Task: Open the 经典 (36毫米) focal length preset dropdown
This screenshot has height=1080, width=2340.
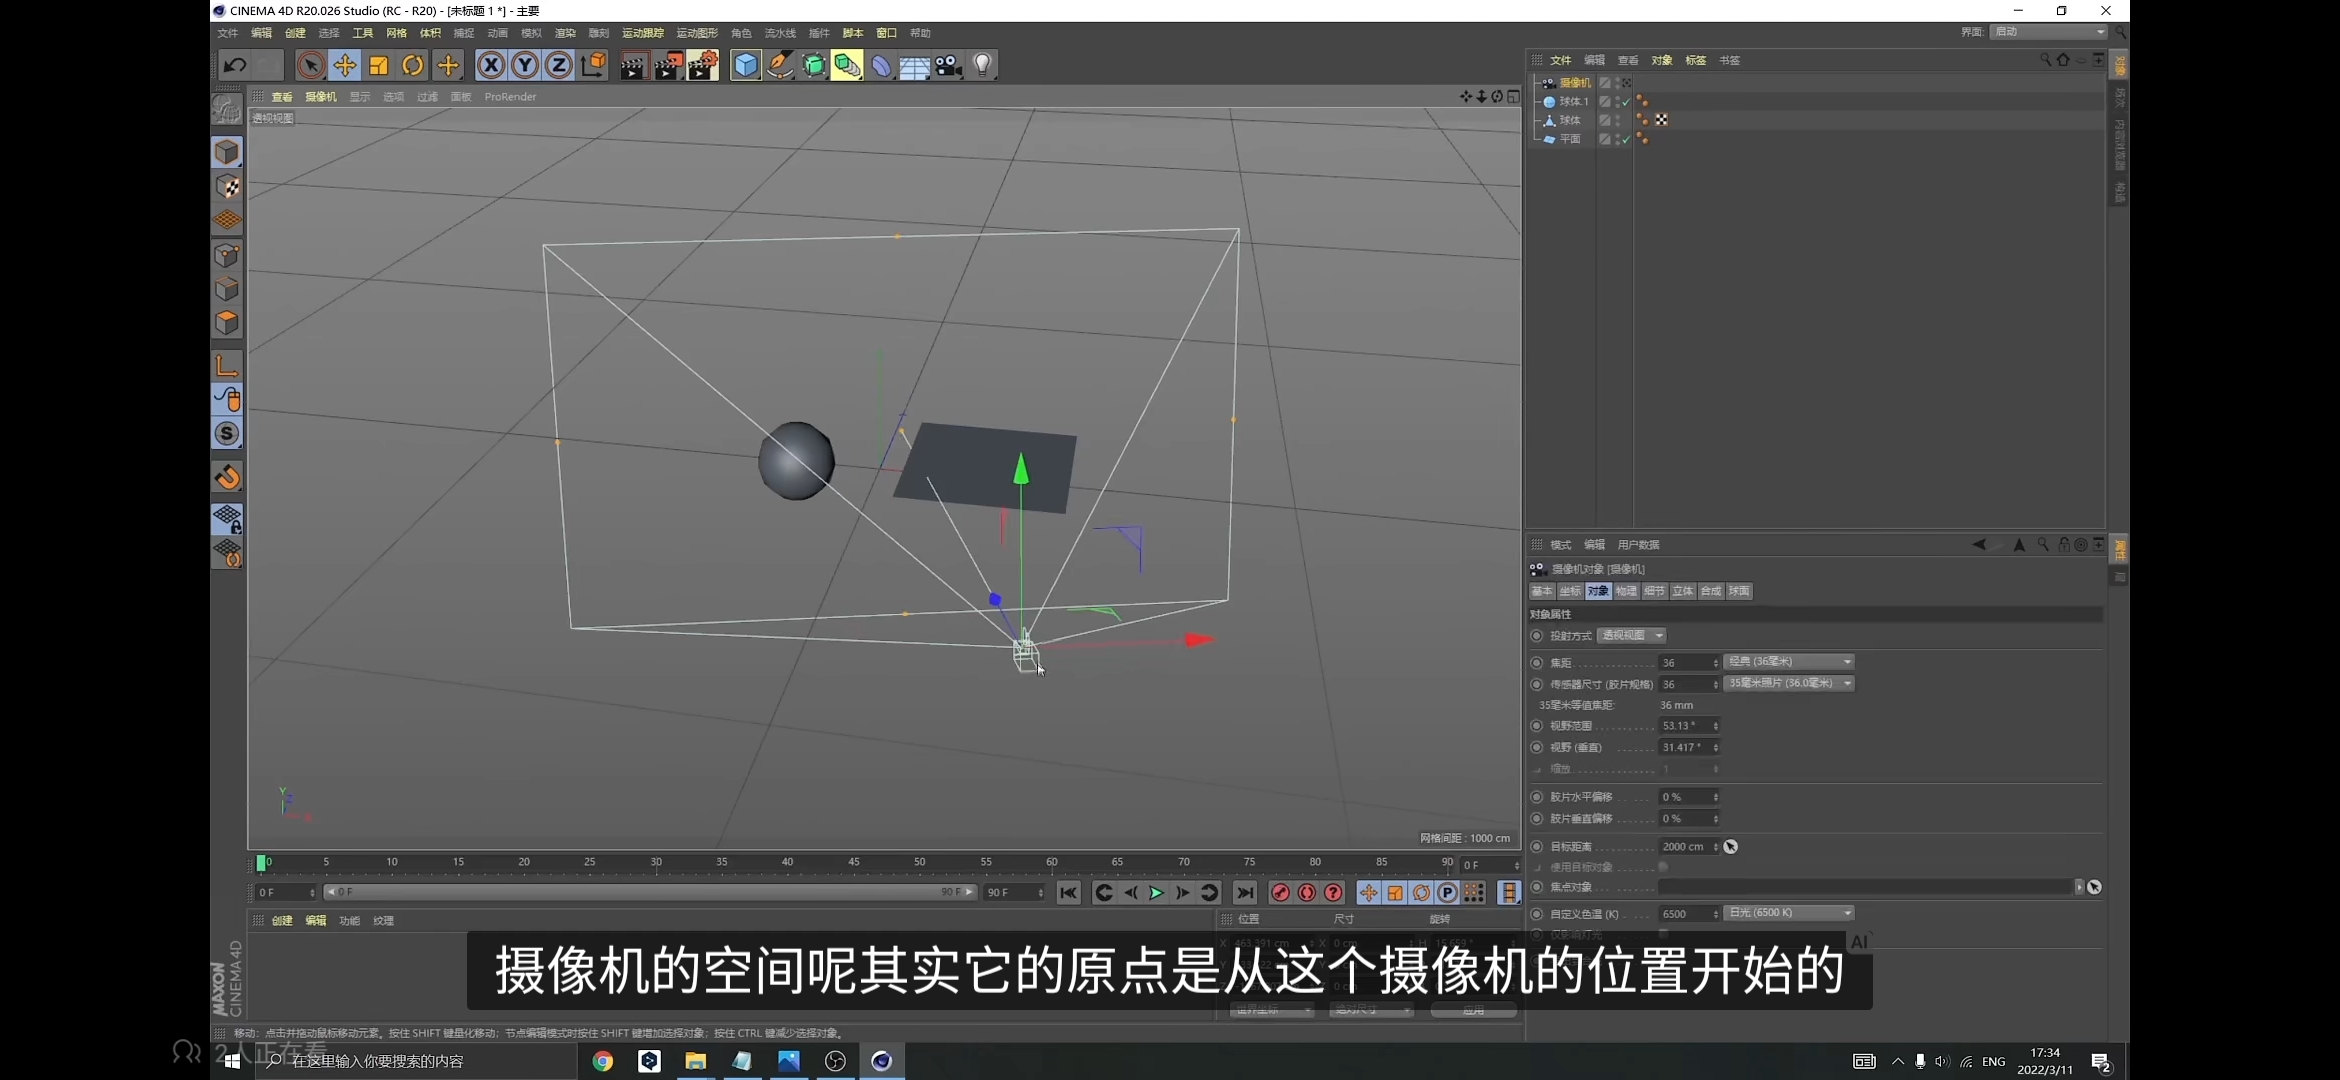Action: coord(1789,661)
